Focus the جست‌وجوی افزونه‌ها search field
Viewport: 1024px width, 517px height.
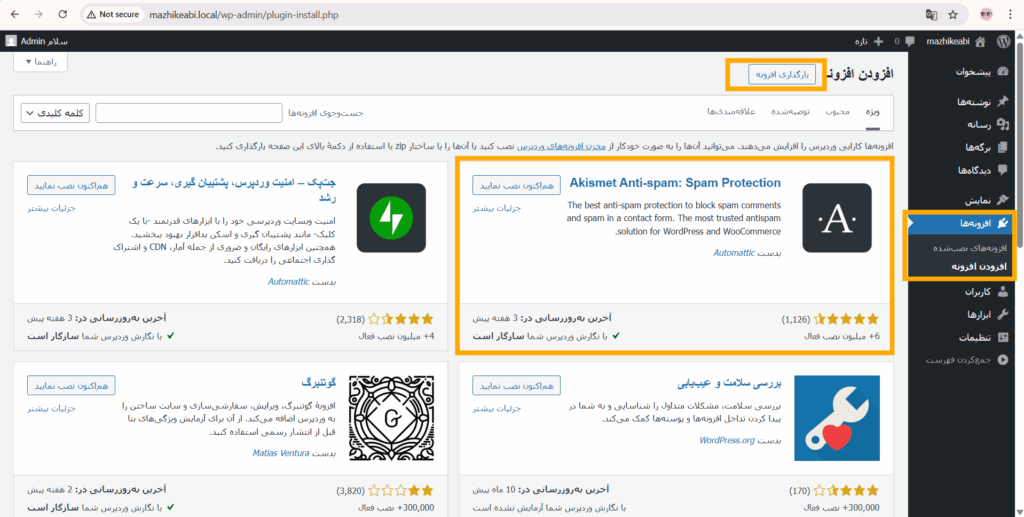point(188,113)
